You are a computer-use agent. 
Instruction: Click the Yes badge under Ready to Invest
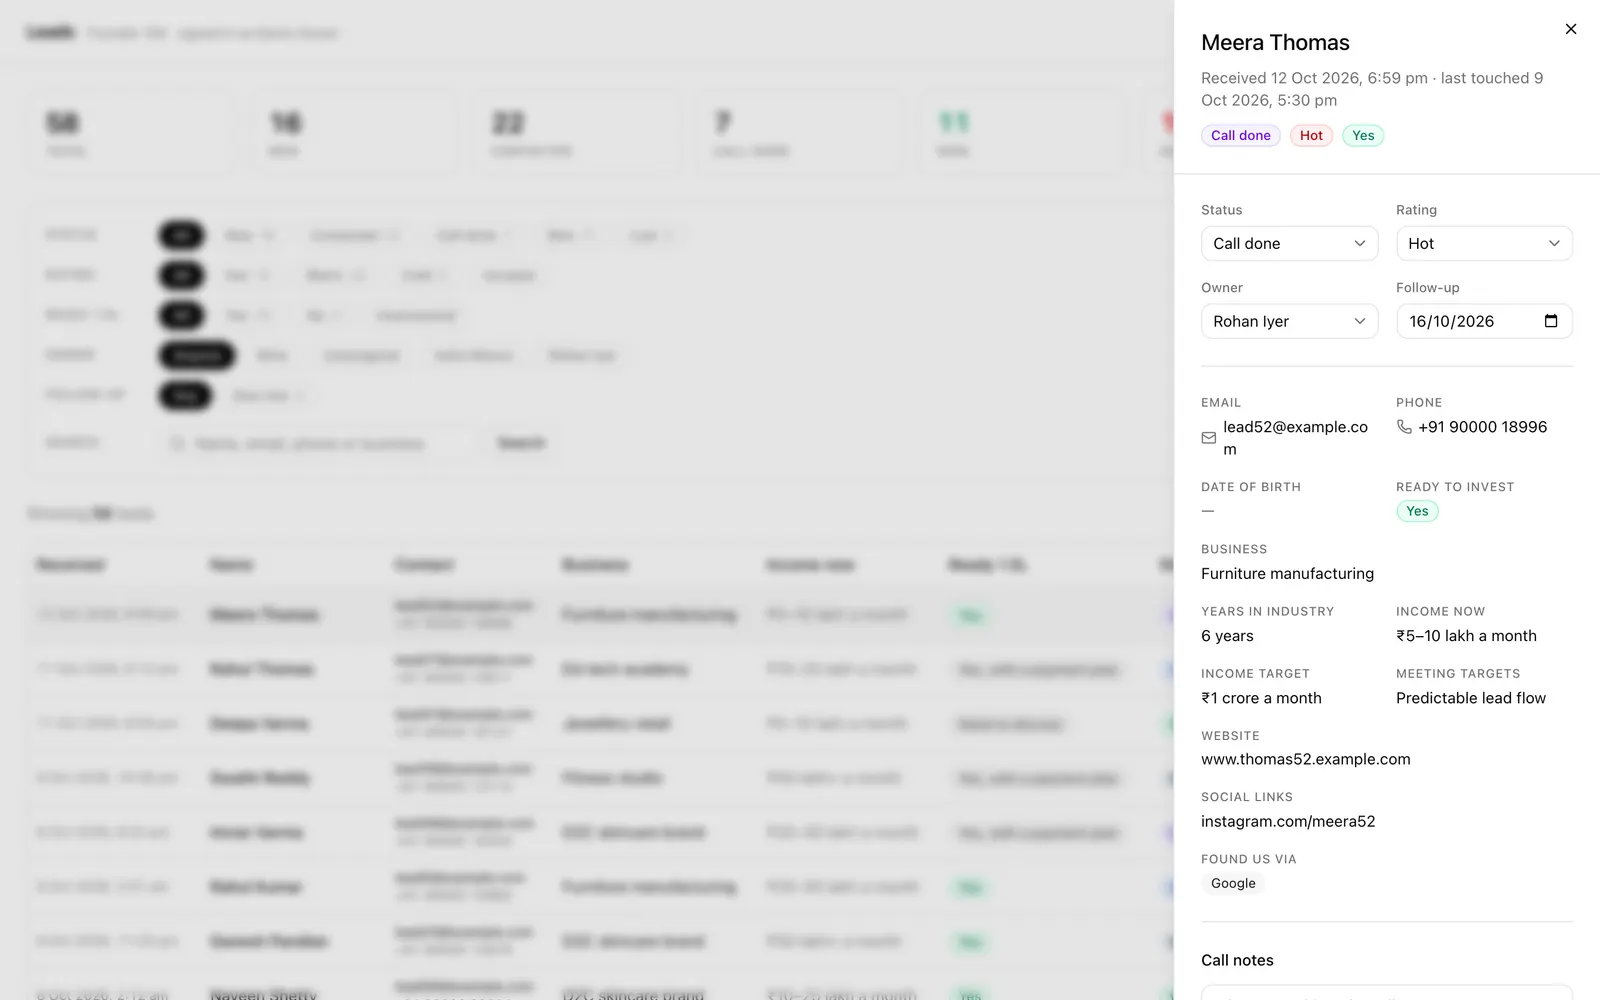[x=1417, y=511]
